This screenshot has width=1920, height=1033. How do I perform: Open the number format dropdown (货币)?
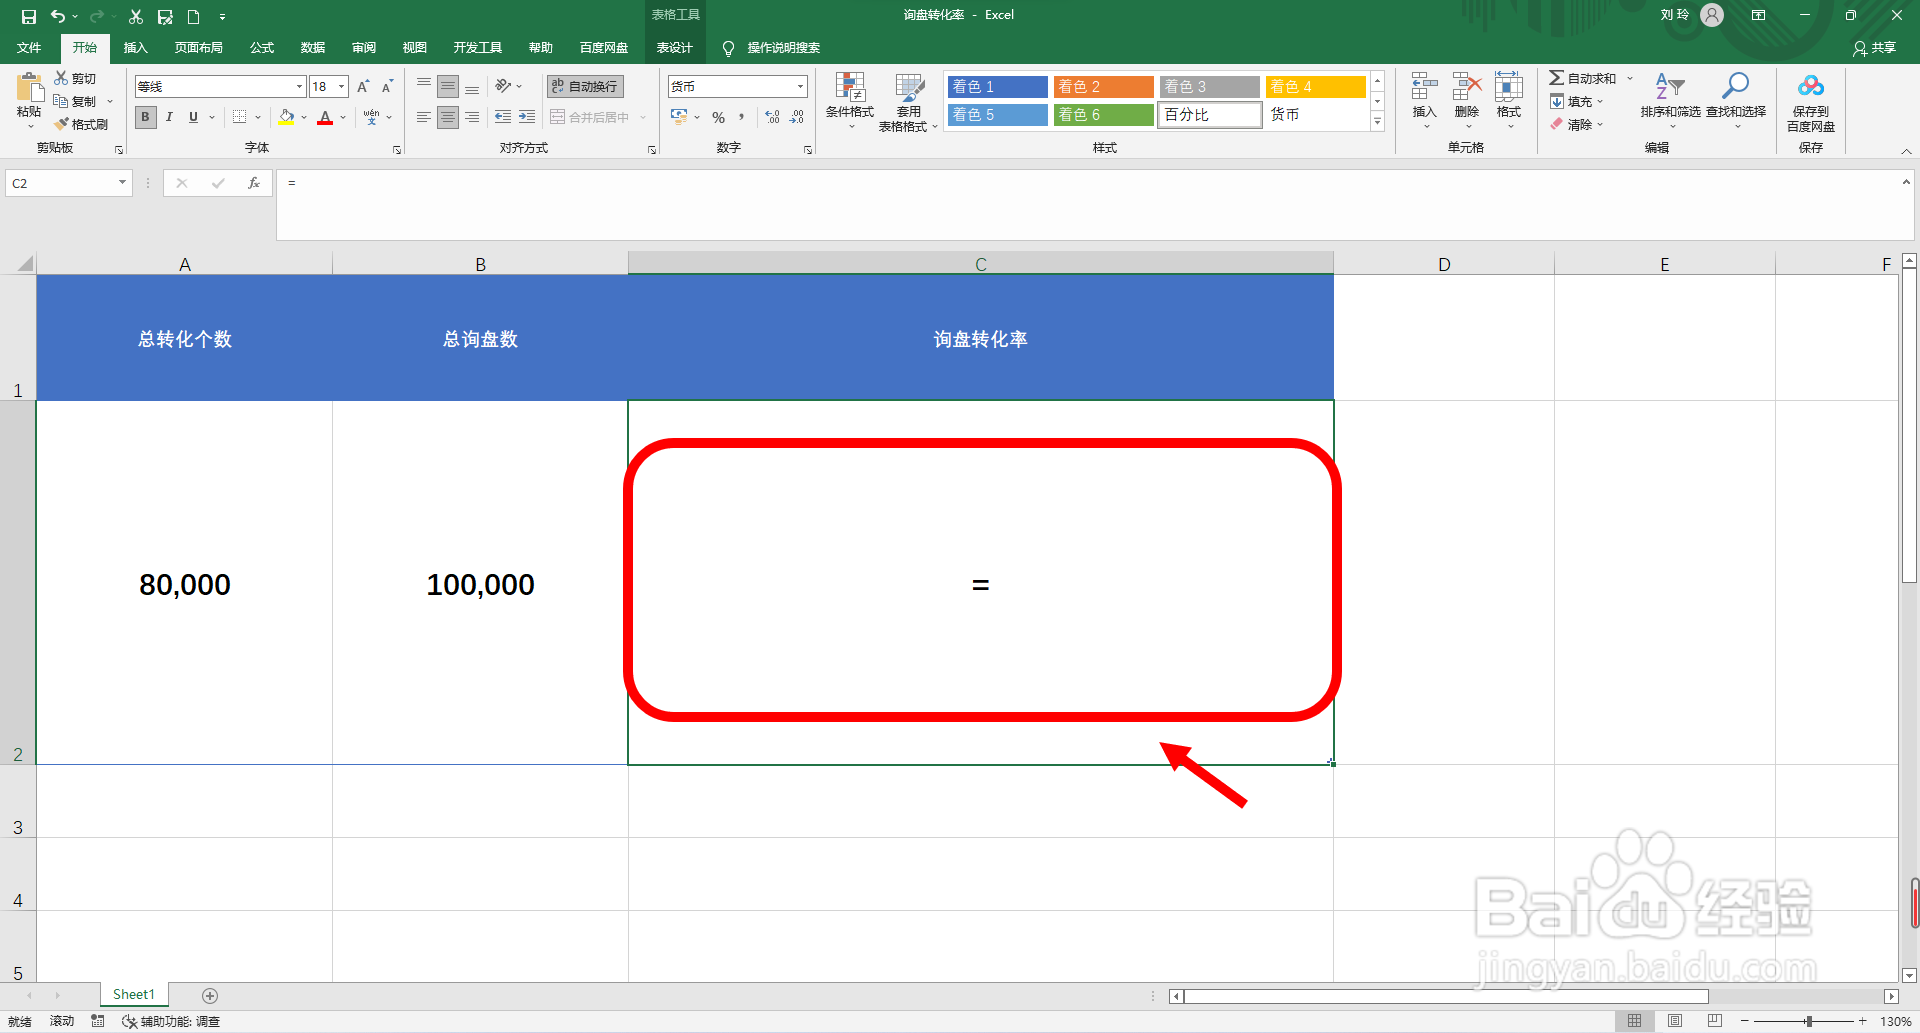pyautogui.click(x=800, y=87)
